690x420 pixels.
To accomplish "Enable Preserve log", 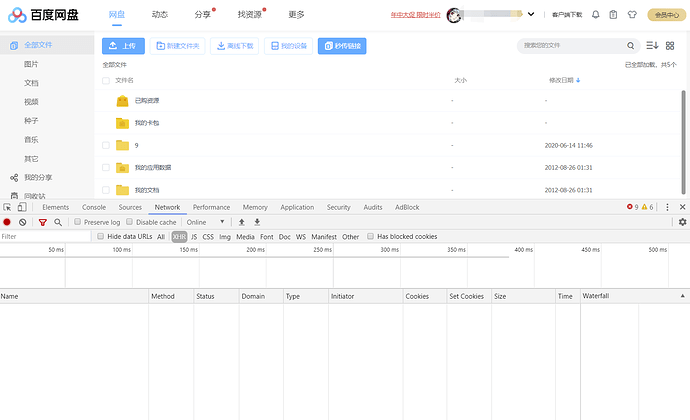I will 77,222.
